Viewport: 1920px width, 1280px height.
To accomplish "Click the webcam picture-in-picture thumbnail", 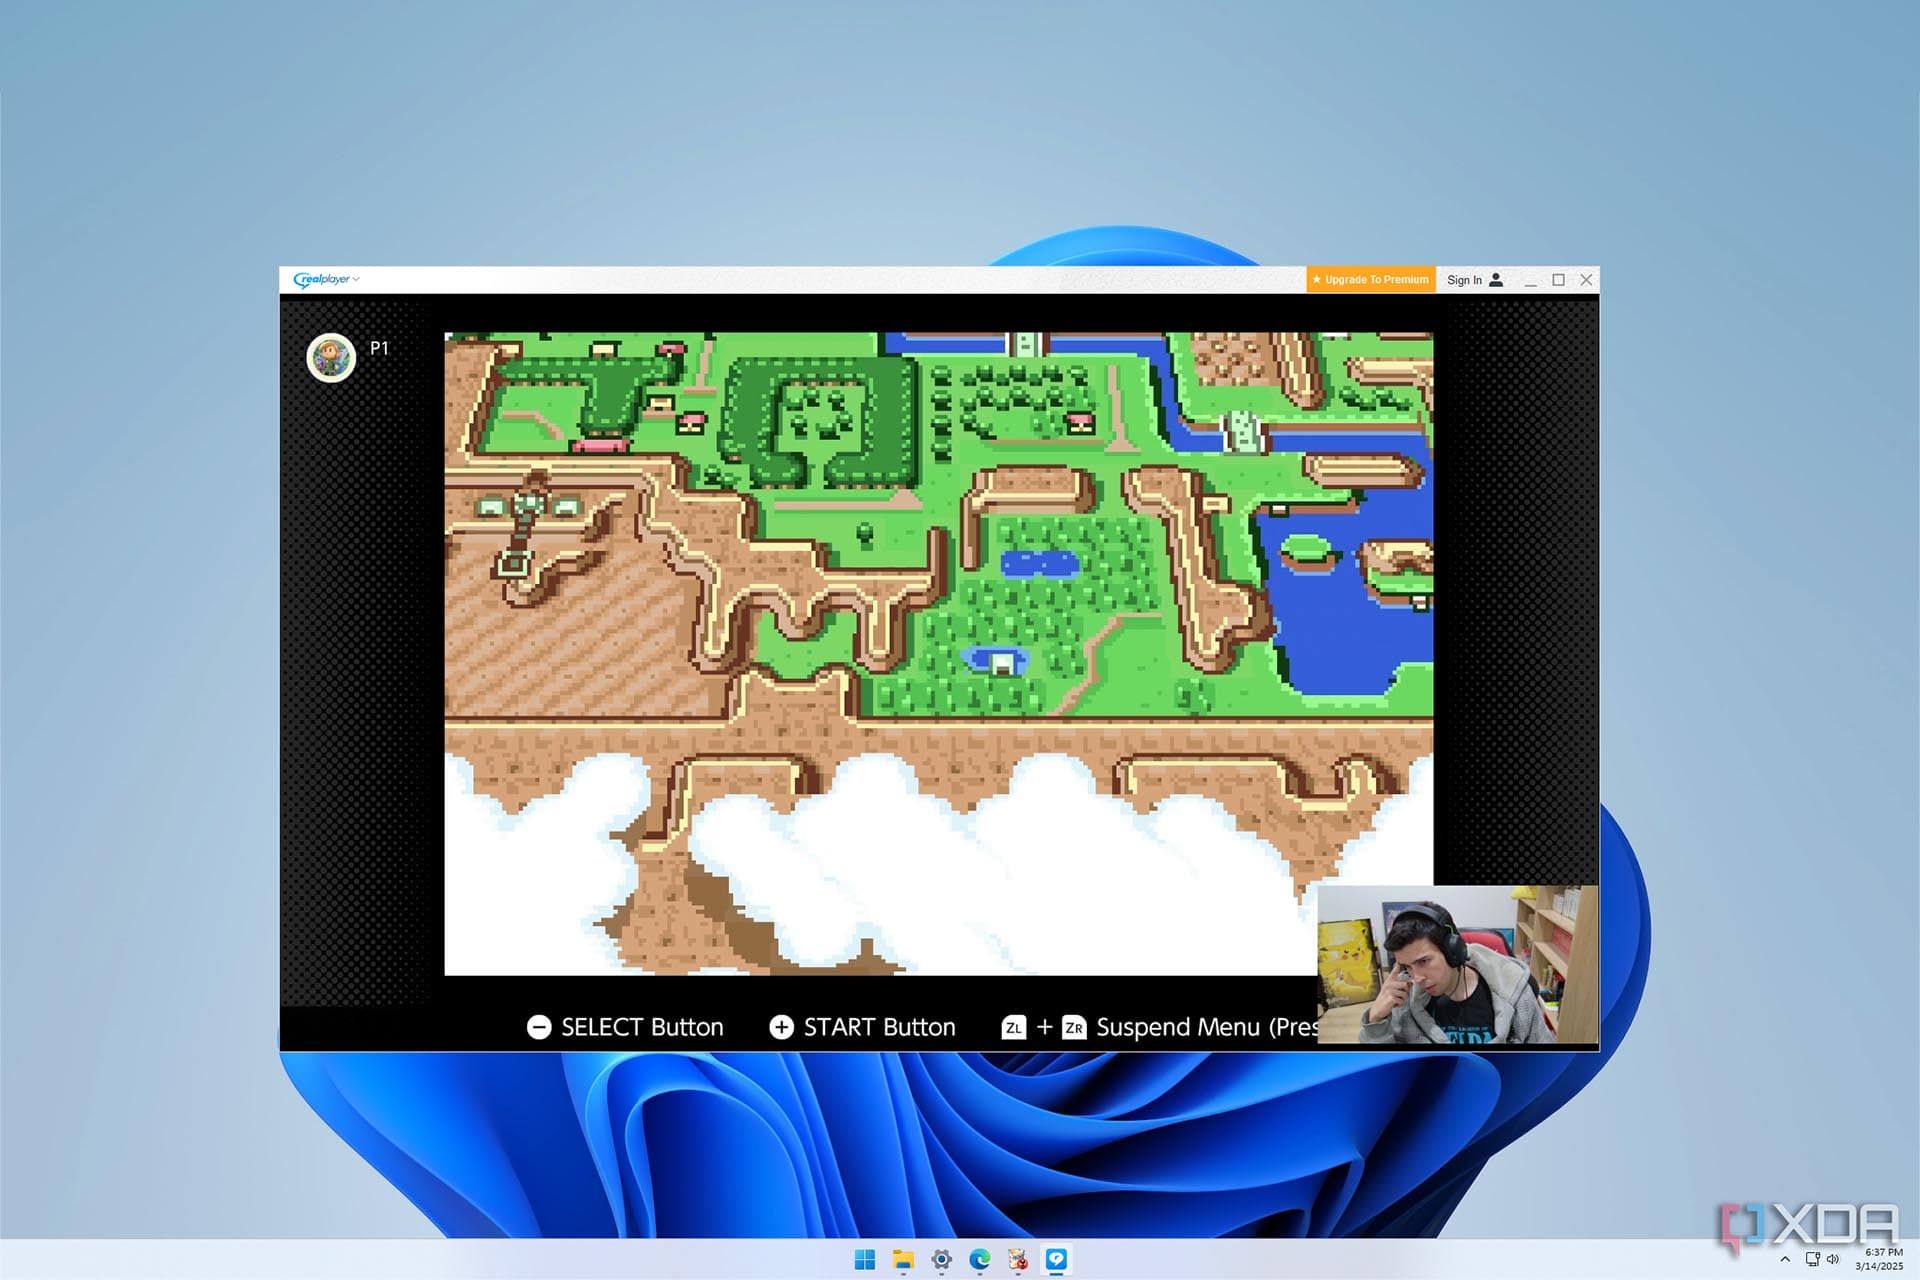I will tap(1457, 964).
